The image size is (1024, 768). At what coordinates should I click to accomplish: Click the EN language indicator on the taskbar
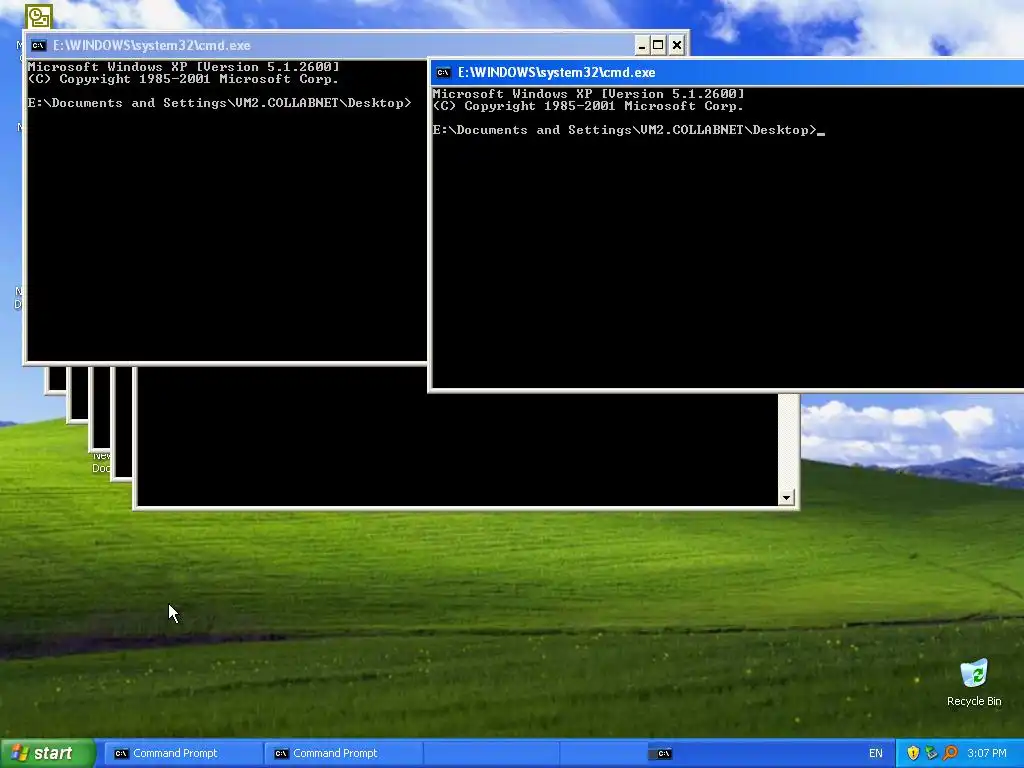(x=876, y=754)
